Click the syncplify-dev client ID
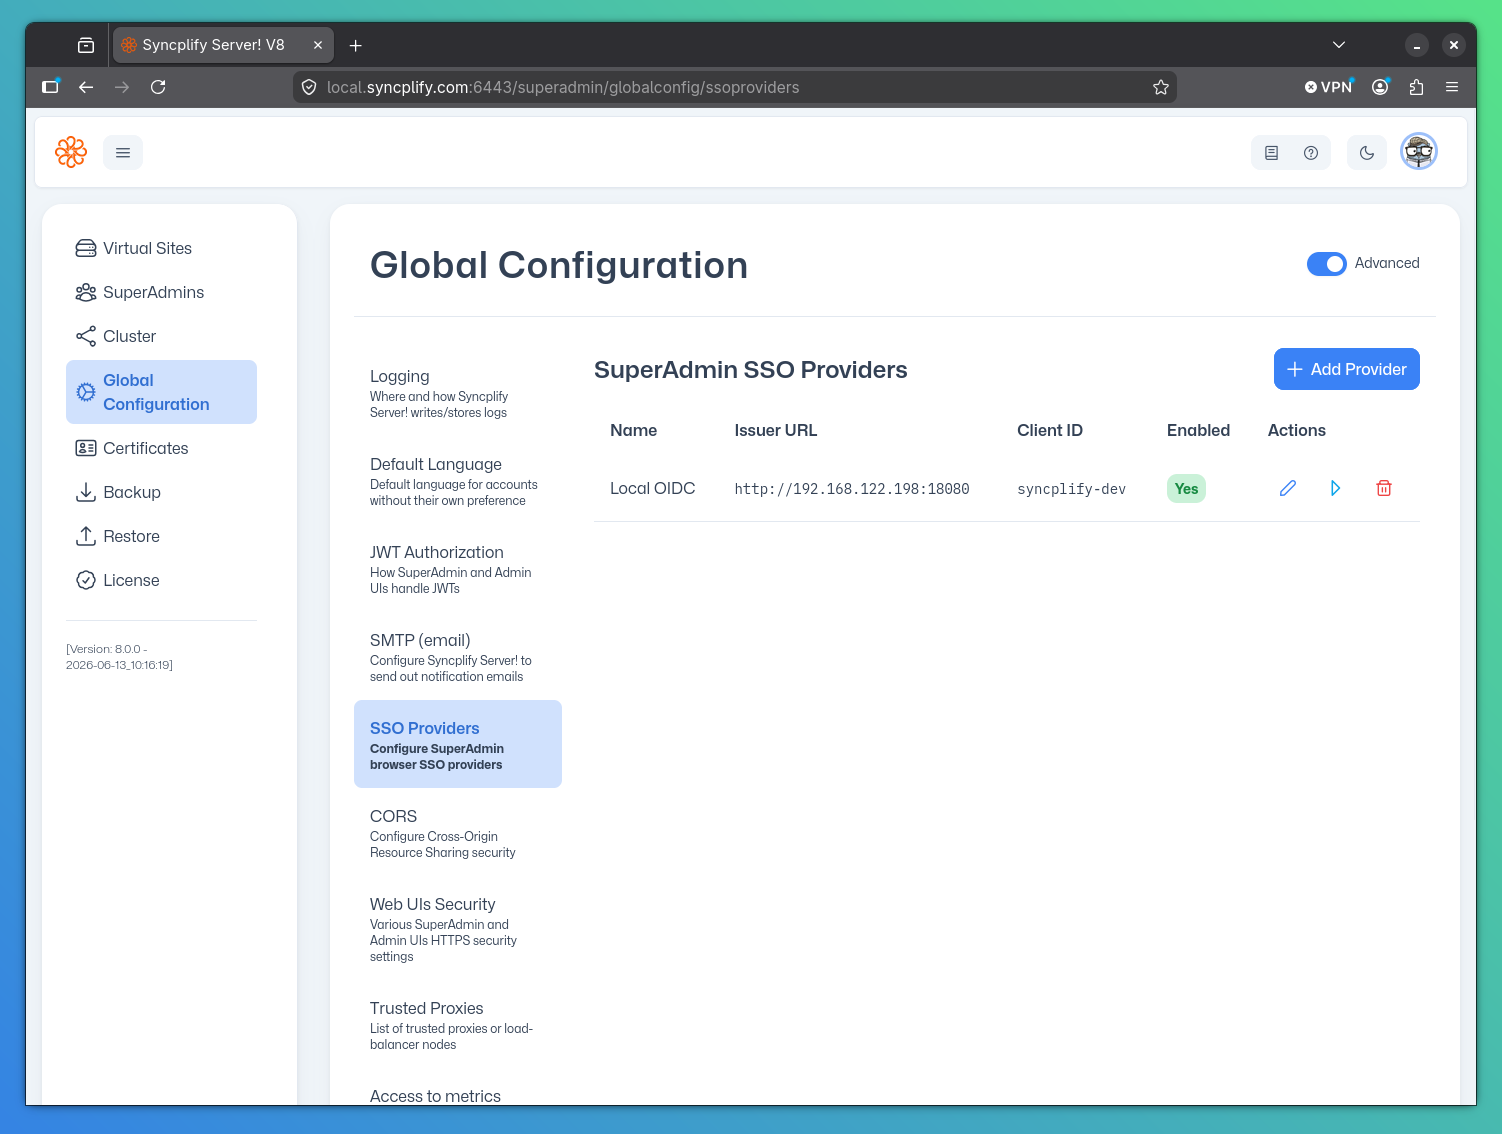Viewport: 1502px width, 1134px height. click(1071, 489)
